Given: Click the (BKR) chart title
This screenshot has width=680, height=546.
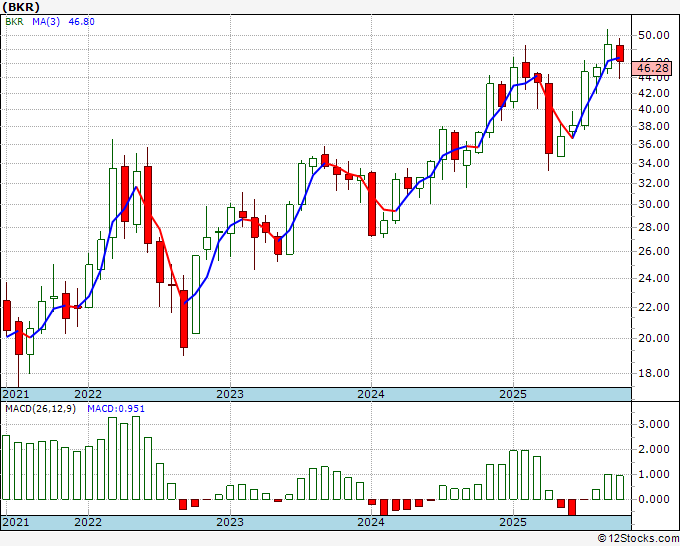Looking at the screenshot, I should (x=21, y=7).
